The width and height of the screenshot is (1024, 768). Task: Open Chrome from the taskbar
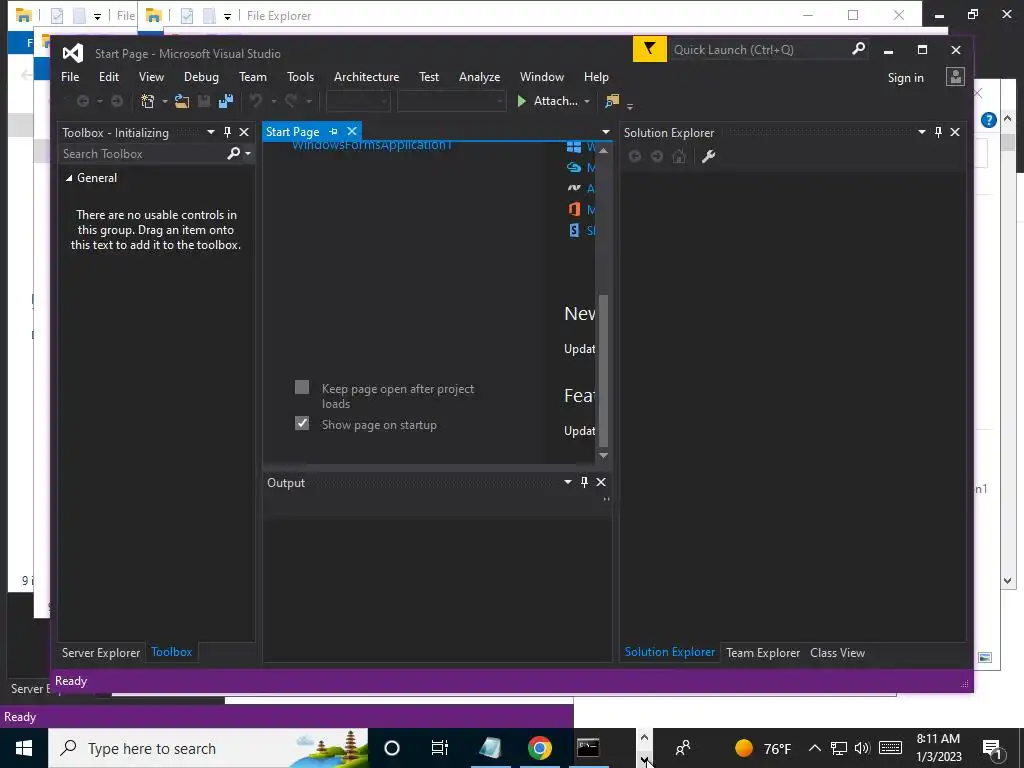pos(539,748)
